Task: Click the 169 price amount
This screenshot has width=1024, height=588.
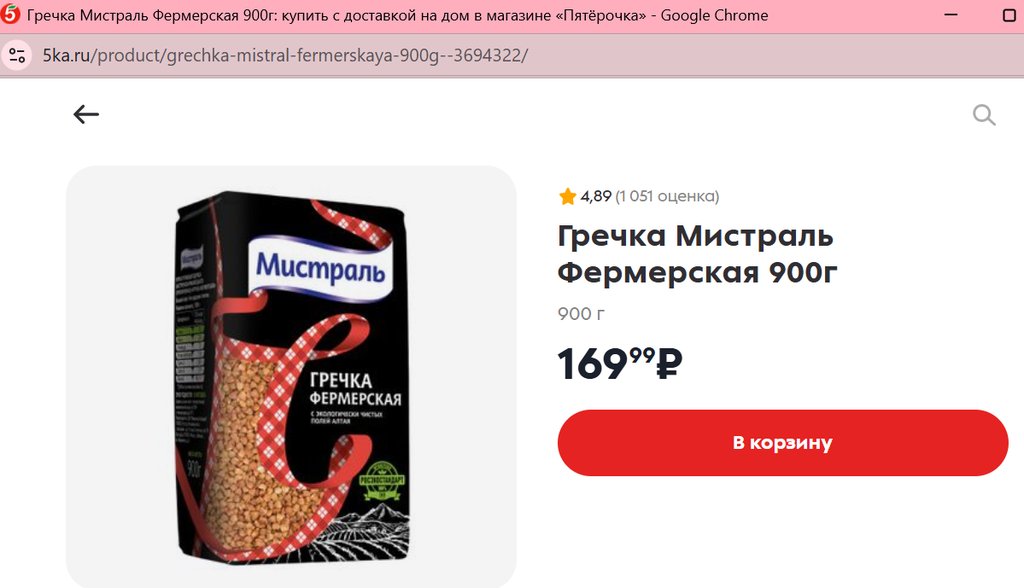Action: (592, 364)
